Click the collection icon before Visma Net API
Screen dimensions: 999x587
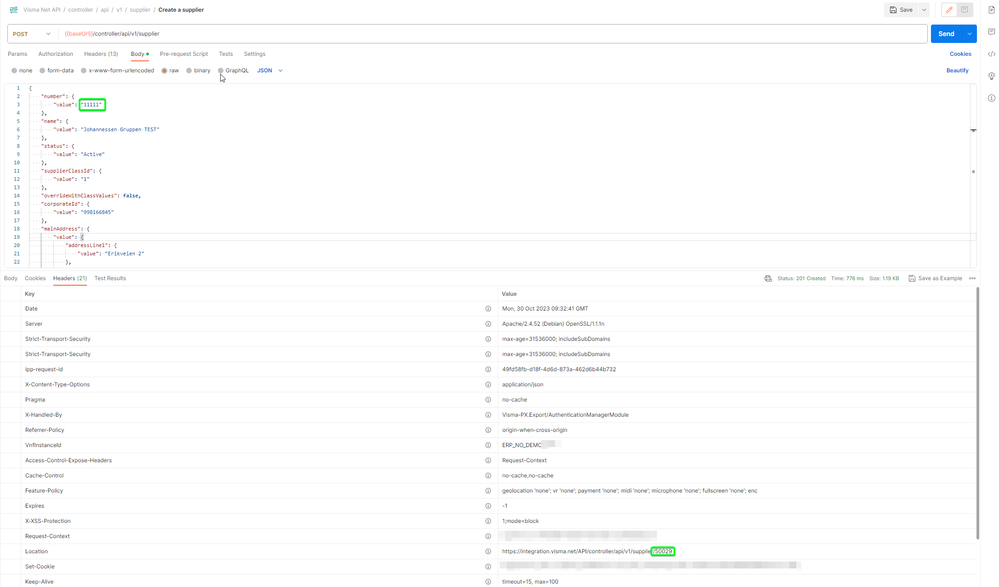click(13, 10)
